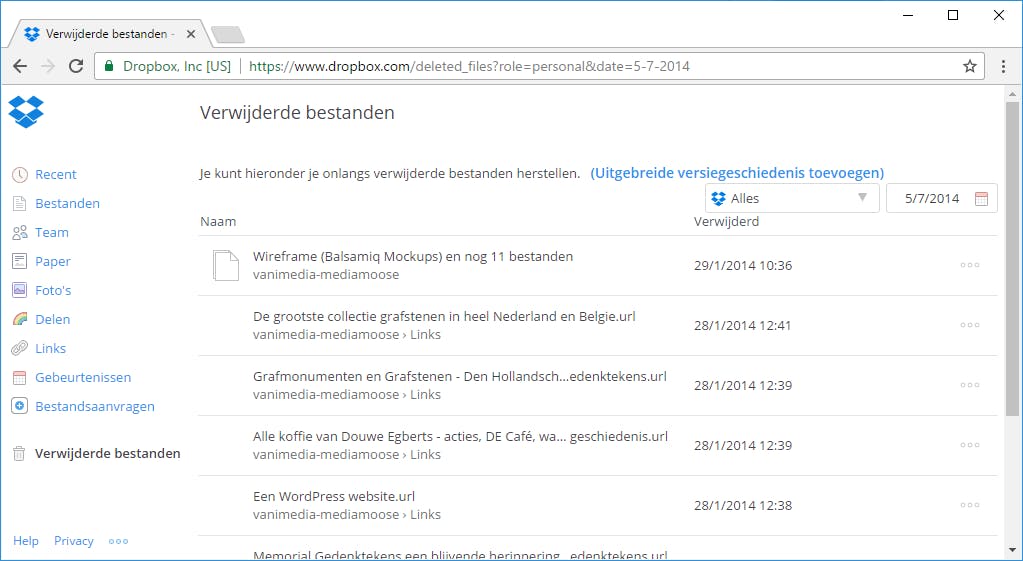
Task: Open the Chrome menu (three dots)
Action: pyautogui.click(x=1003, y=66)
